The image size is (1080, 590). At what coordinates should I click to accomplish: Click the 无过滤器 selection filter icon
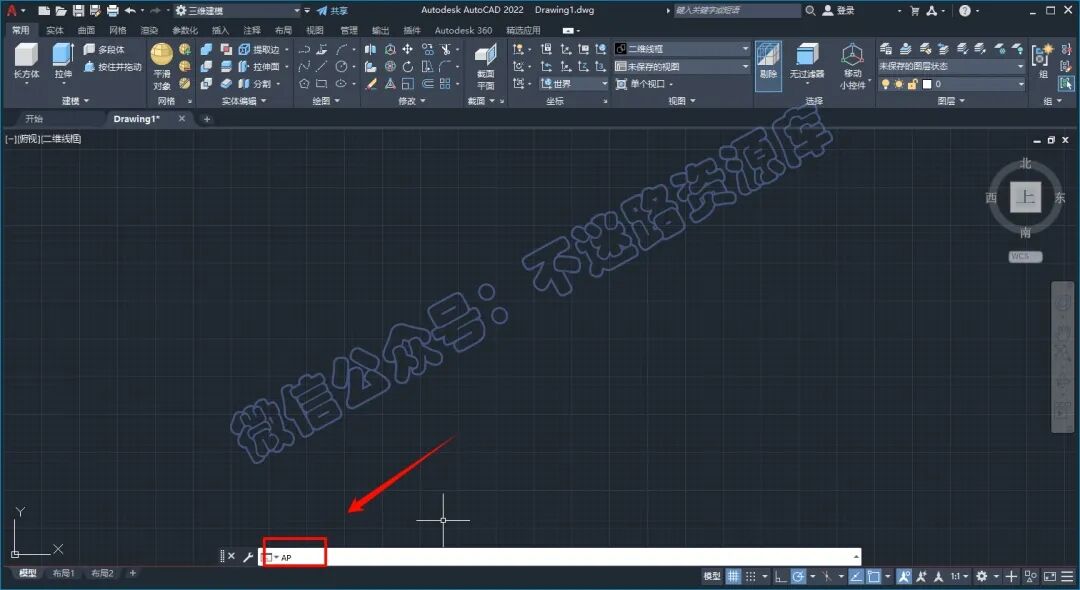coord(807,54)
